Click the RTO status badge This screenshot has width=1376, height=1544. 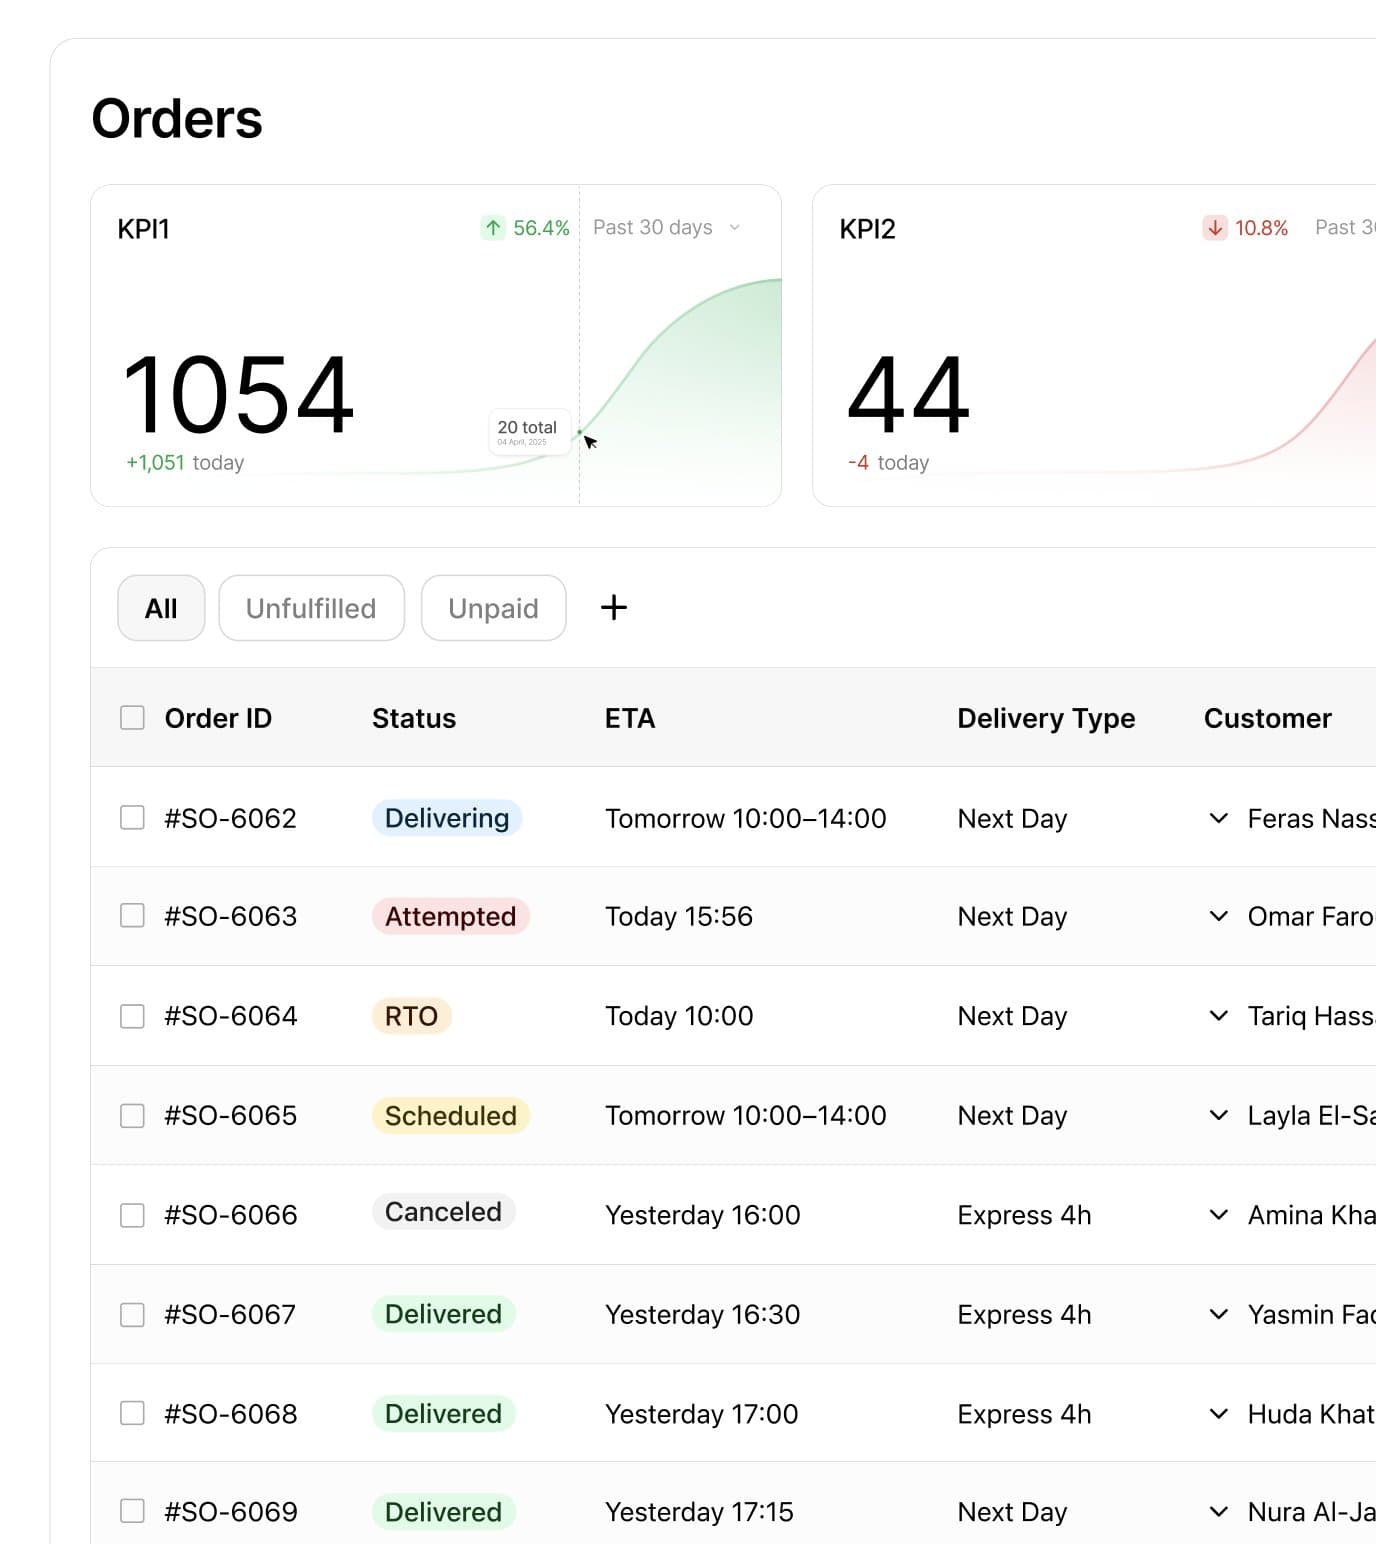412,1016
